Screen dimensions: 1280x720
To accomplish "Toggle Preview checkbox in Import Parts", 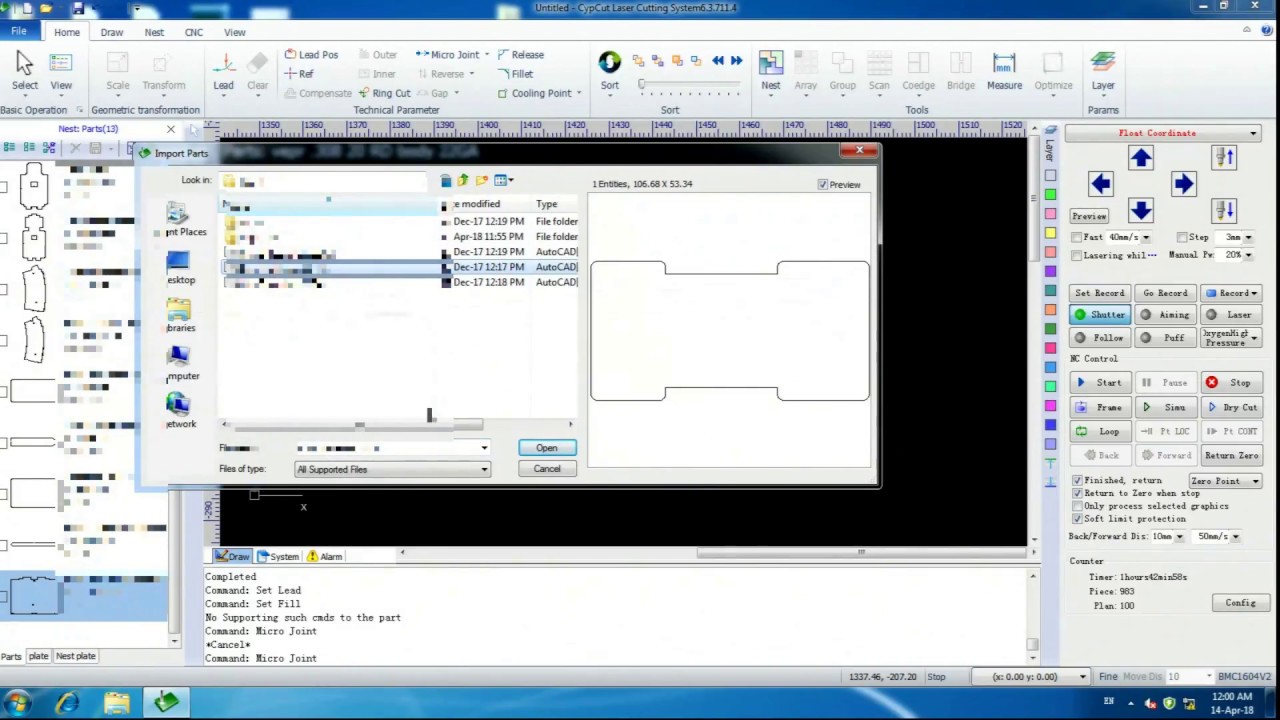I will (823, 185).
